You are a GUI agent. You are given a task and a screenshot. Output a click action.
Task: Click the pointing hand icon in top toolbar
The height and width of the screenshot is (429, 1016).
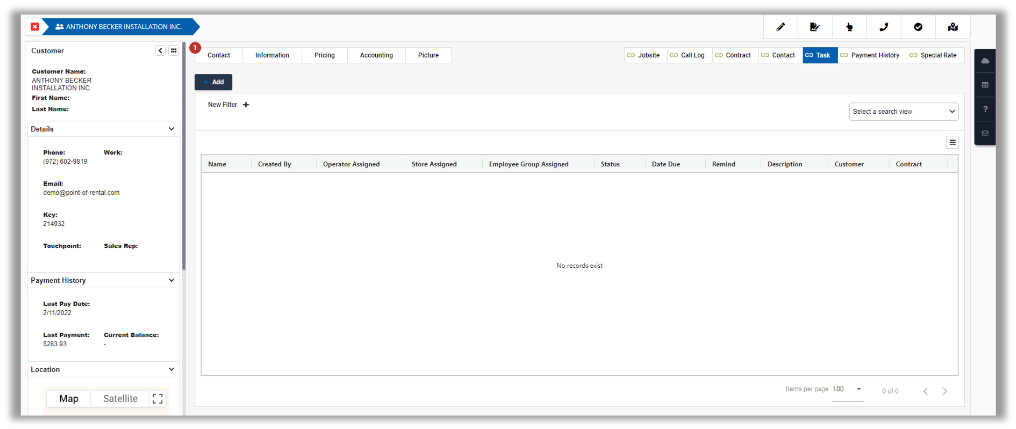click(x=849, y=27)
